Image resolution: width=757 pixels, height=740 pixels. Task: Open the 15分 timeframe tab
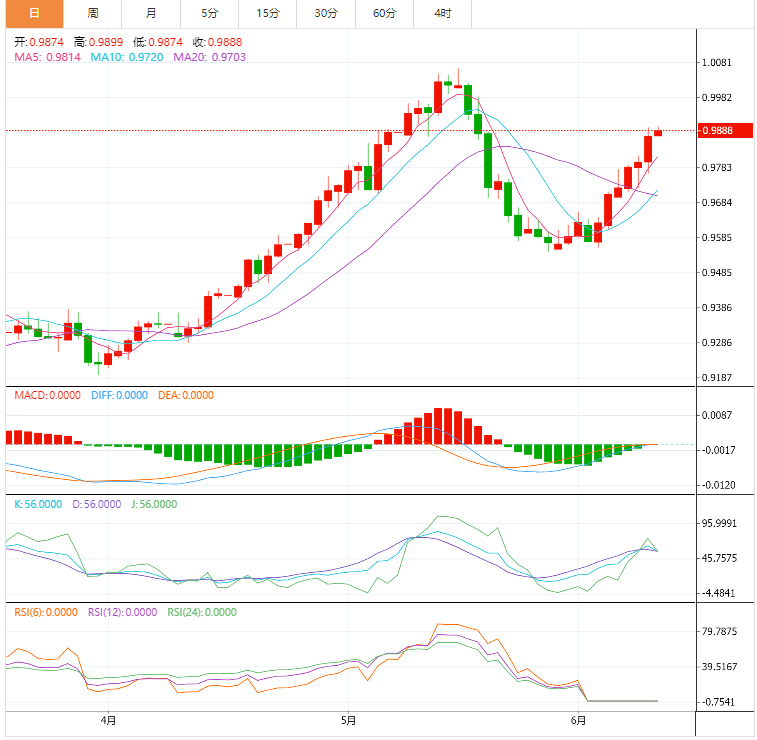(267, 13)
